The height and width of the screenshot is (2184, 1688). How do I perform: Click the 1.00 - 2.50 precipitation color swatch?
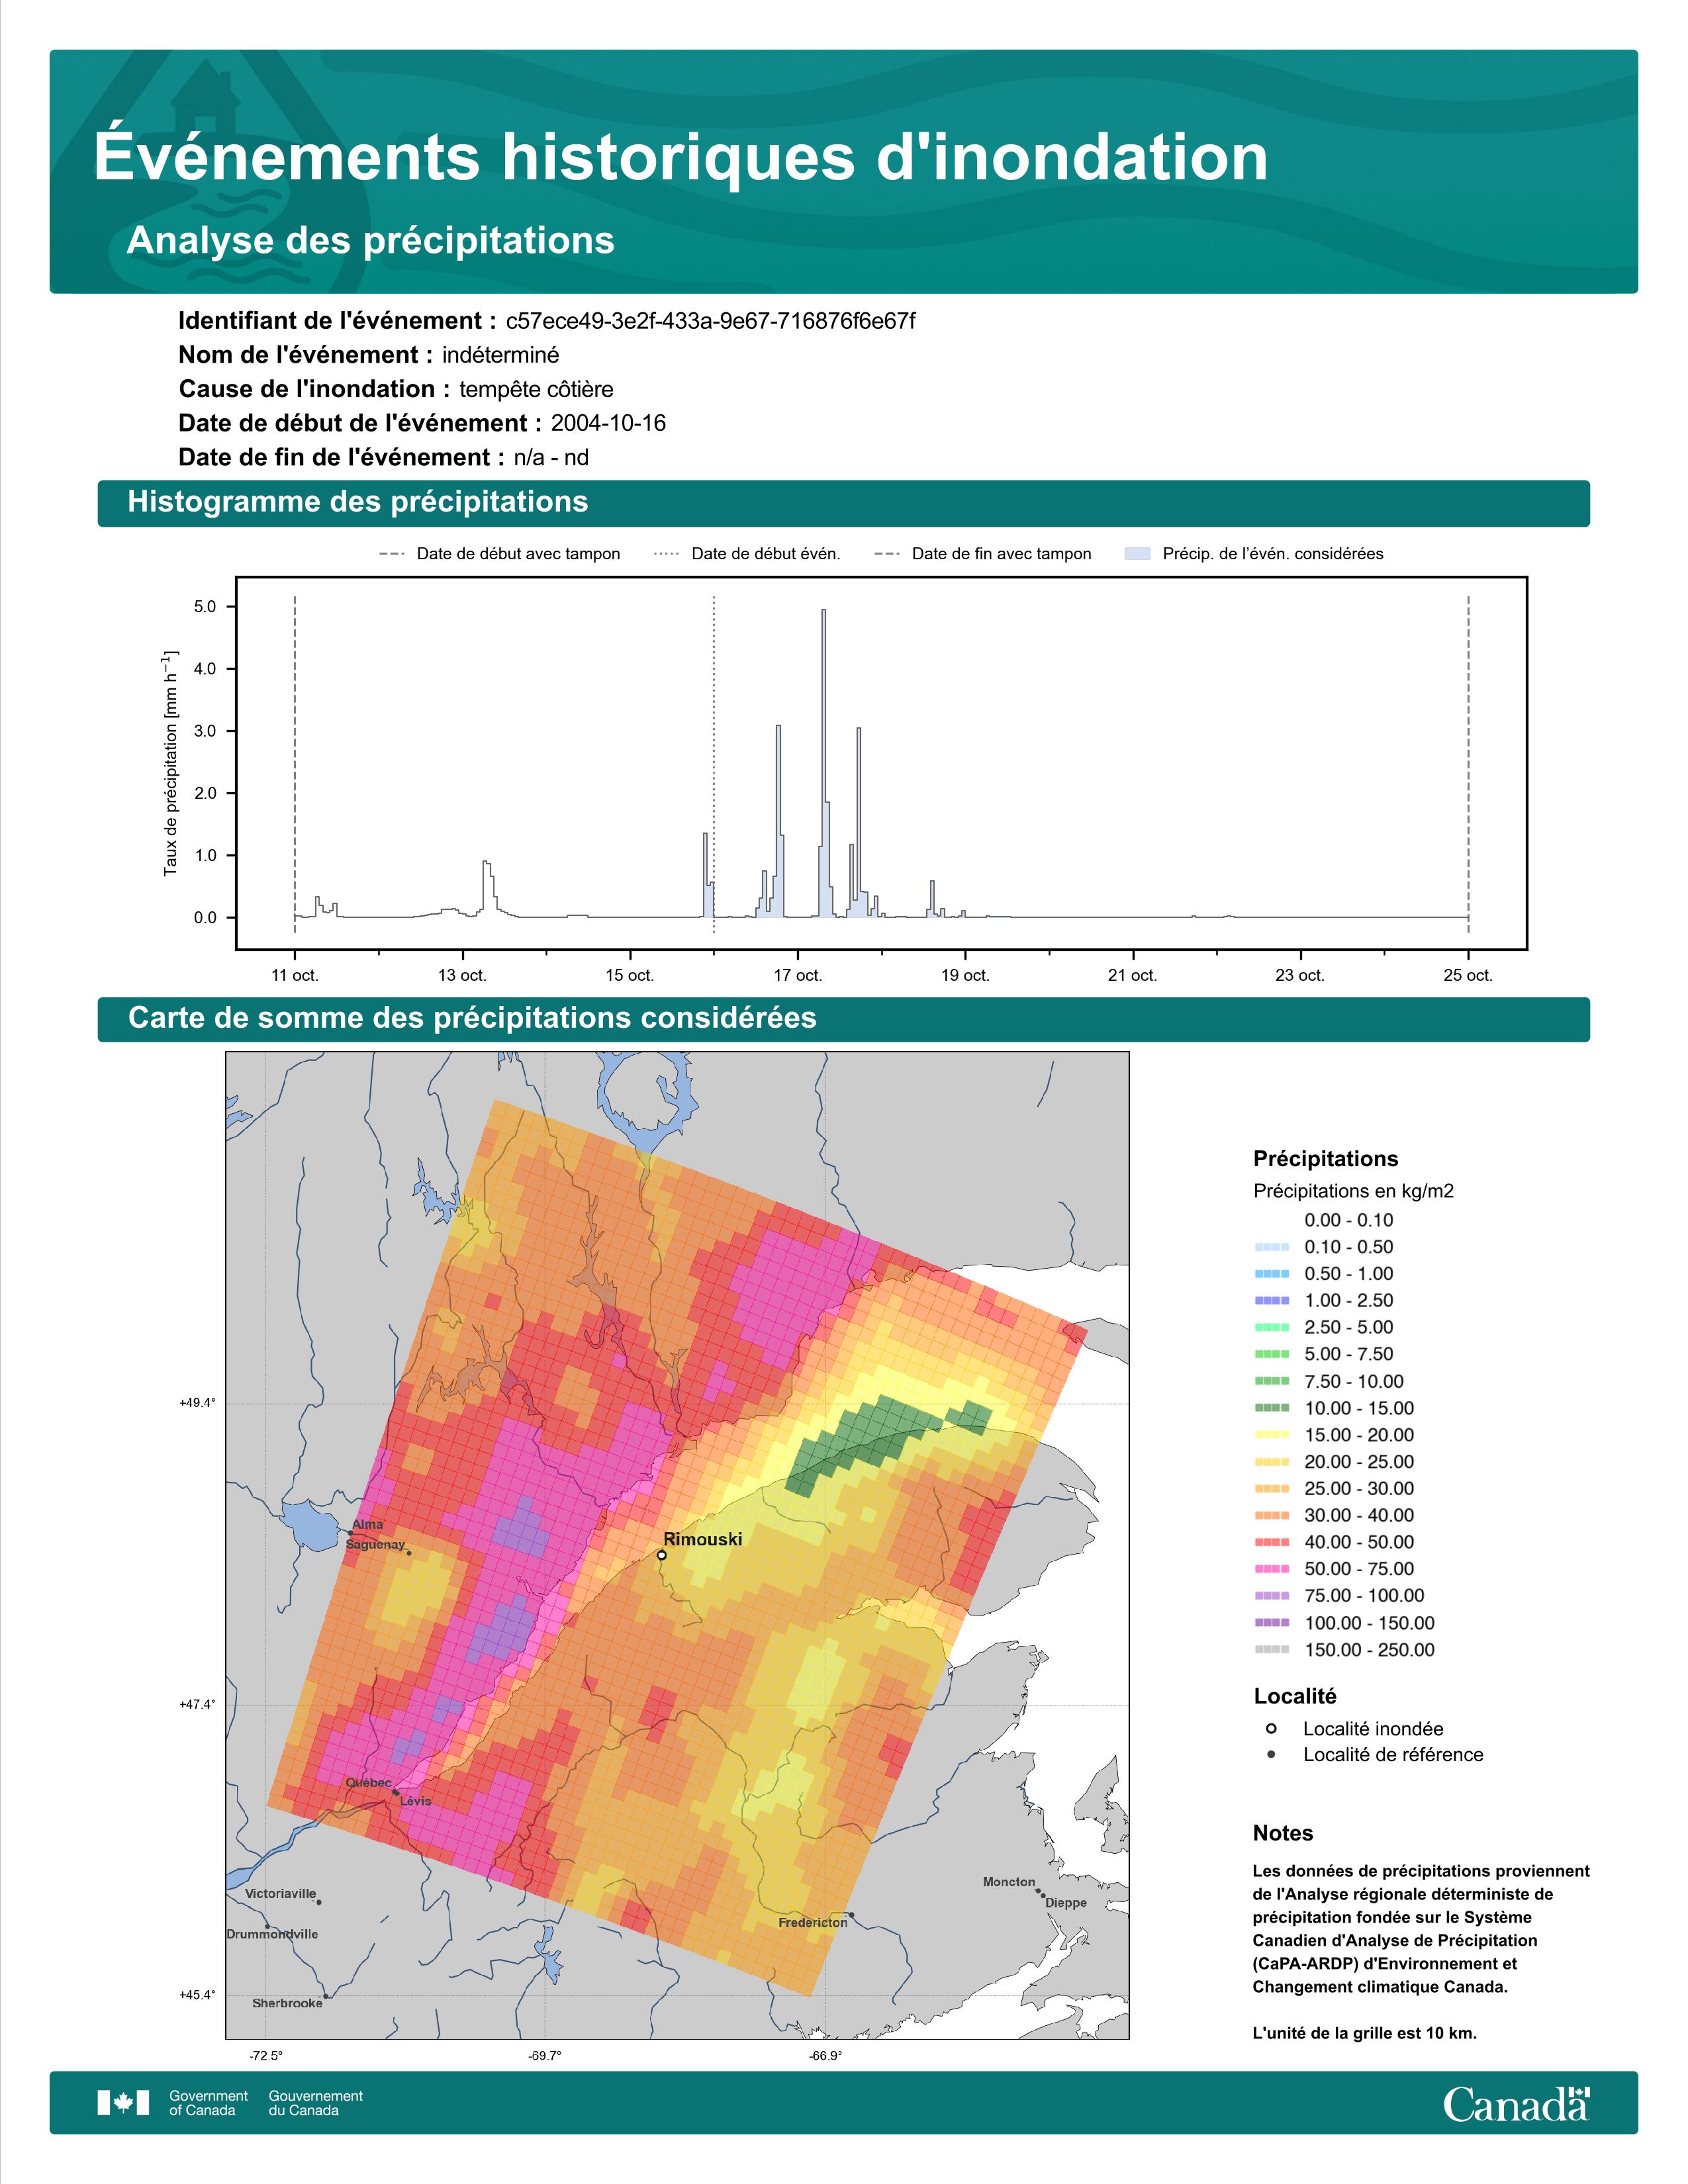(x=1271, y=1300)
